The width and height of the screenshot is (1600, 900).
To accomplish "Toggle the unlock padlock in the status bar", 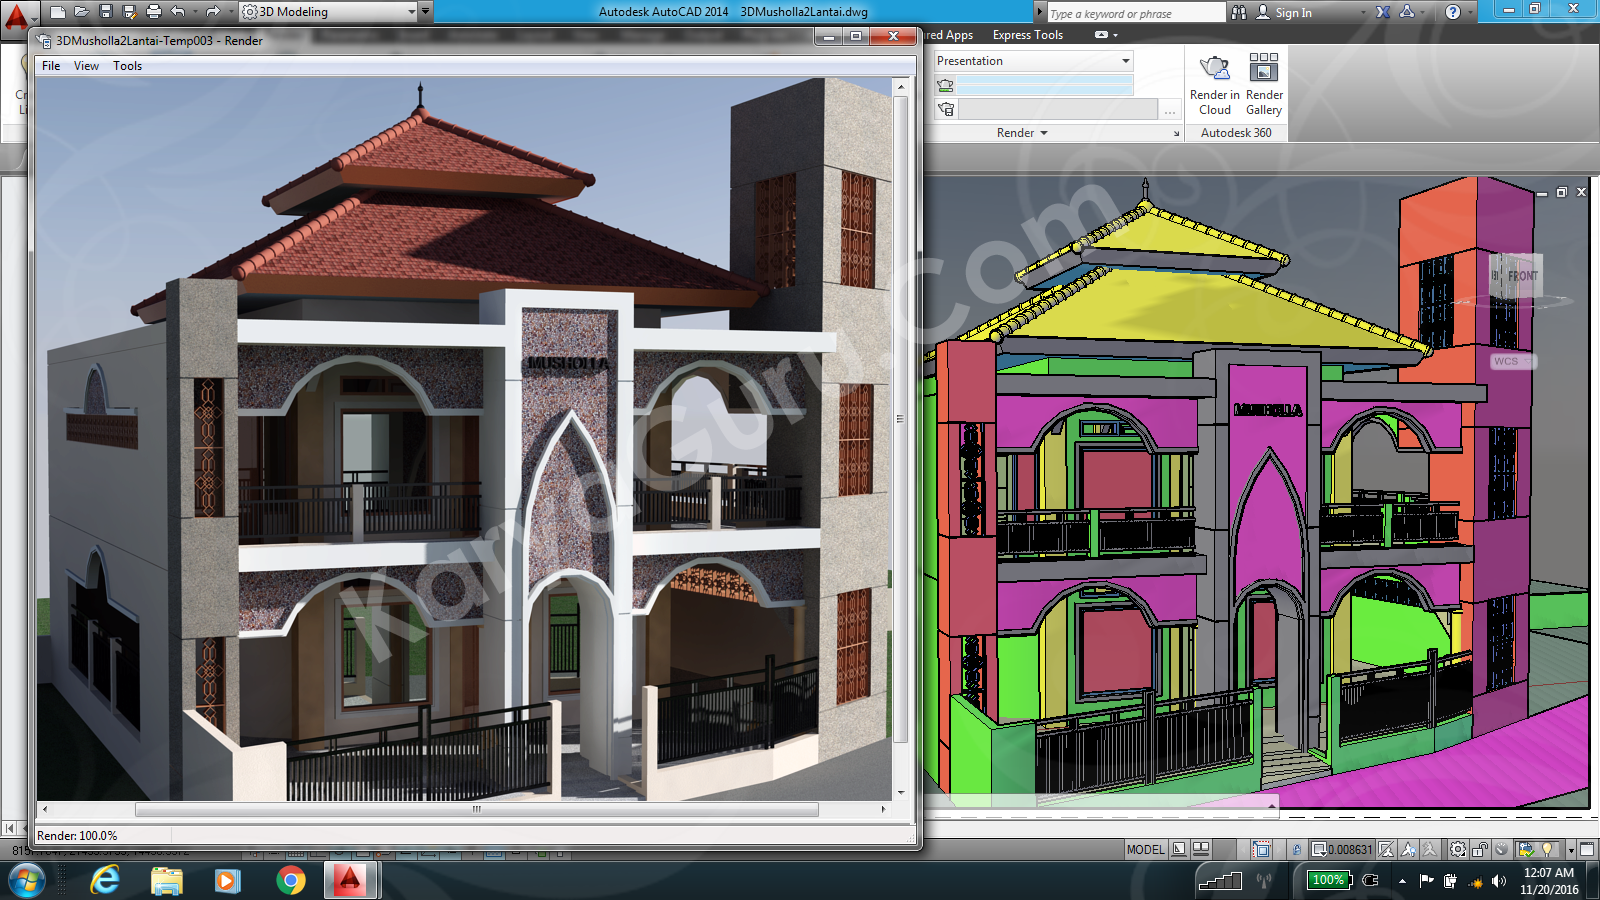I will point(1479,850).
